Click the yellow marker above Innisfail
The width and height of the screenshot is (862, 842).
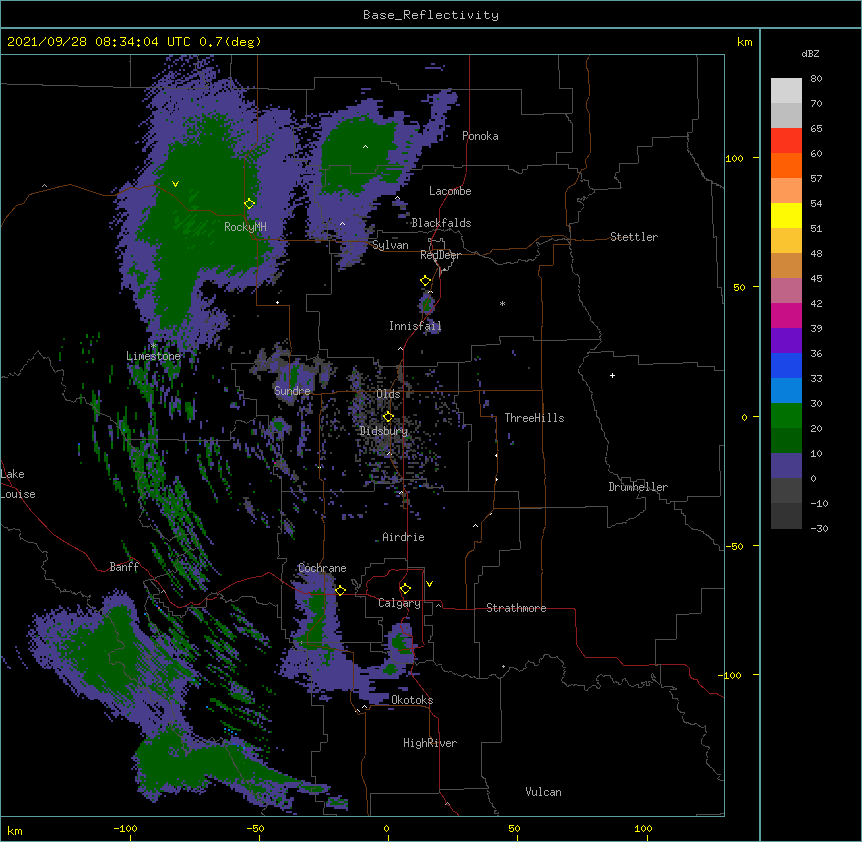426,280
